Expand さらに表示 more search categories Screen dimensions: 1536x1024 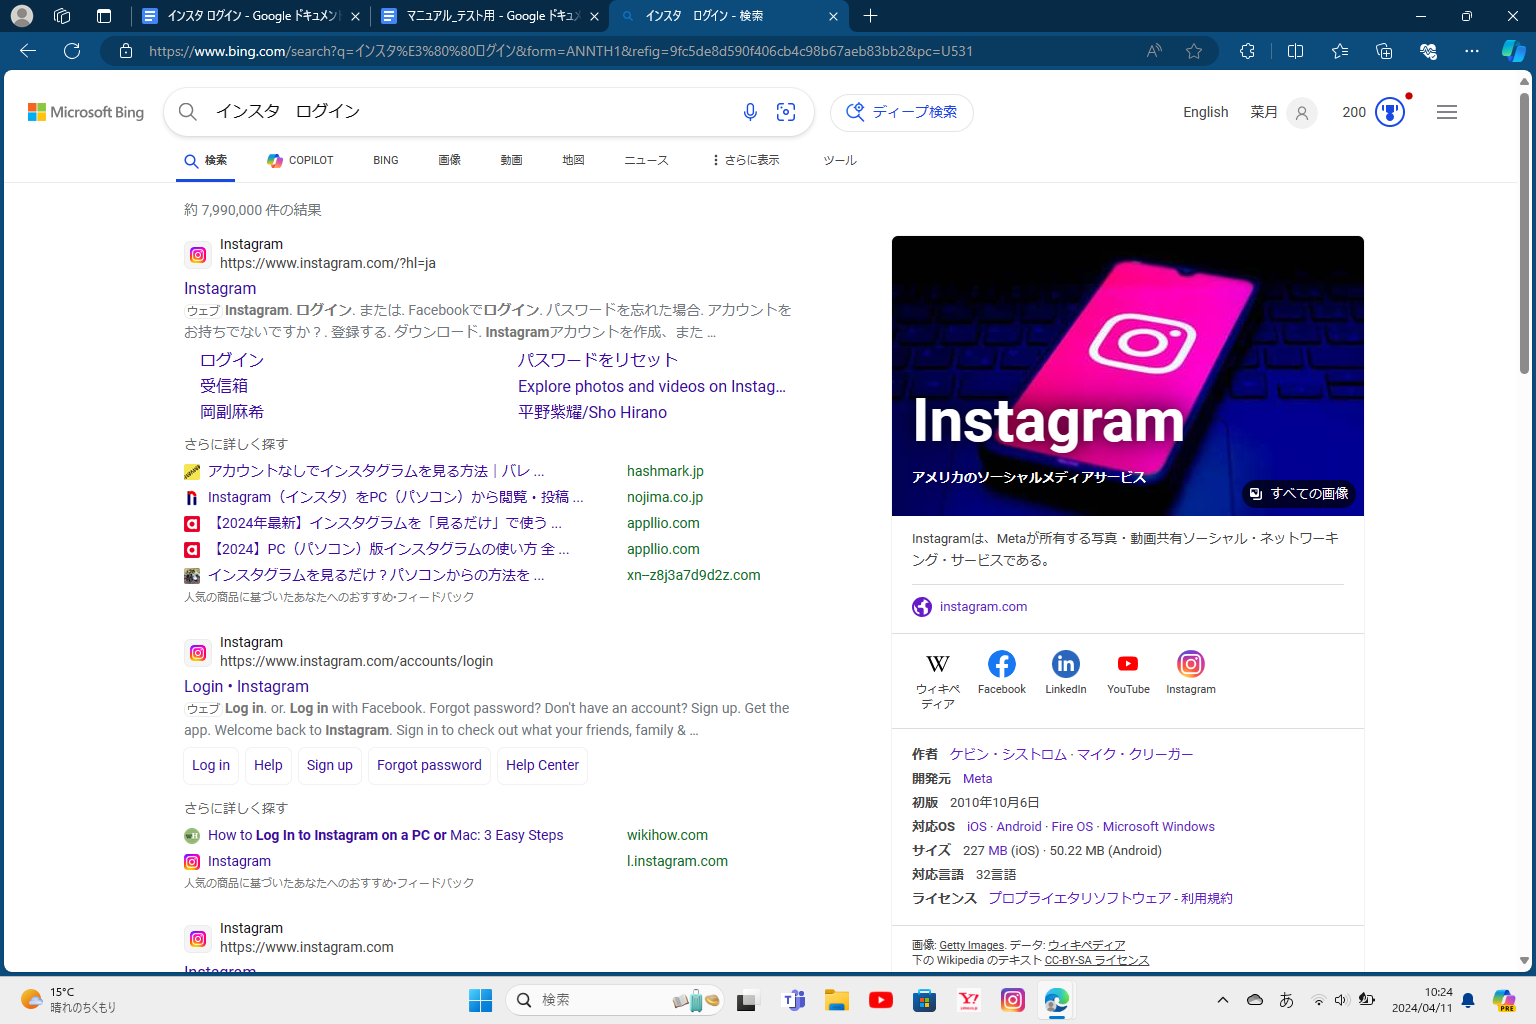[x=746, y=160]
